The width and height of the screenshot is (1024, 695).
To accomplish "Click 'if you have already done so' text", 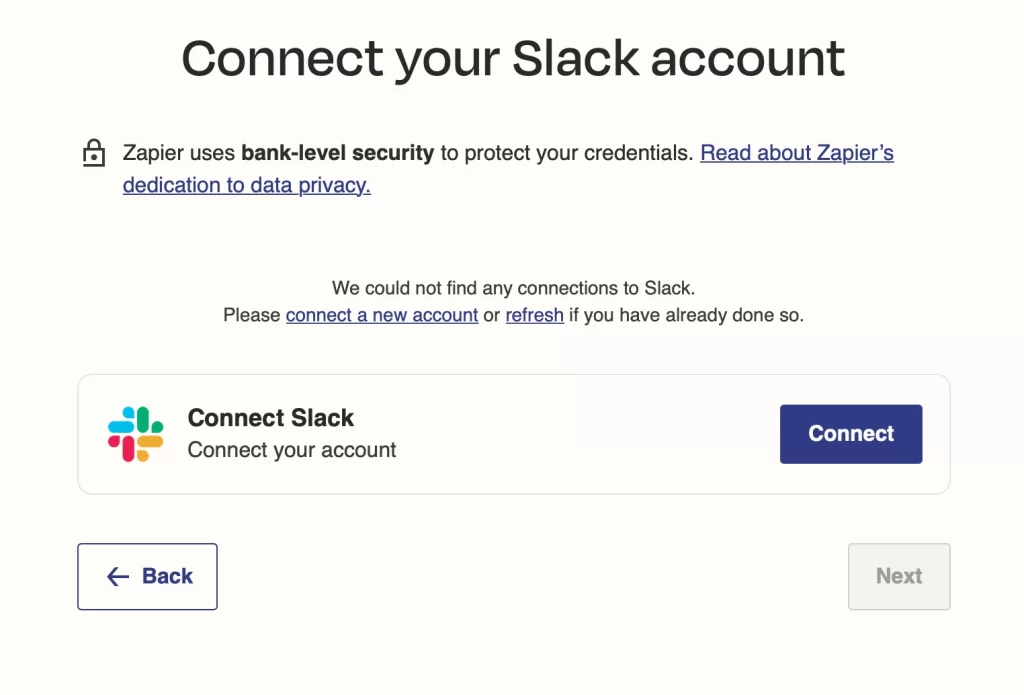I will coord(686,315).
